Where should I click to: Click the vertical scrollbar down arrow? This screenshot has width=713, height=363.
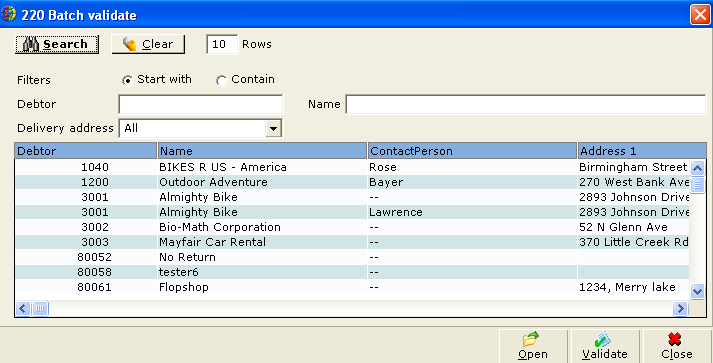(x=698, y=291)
